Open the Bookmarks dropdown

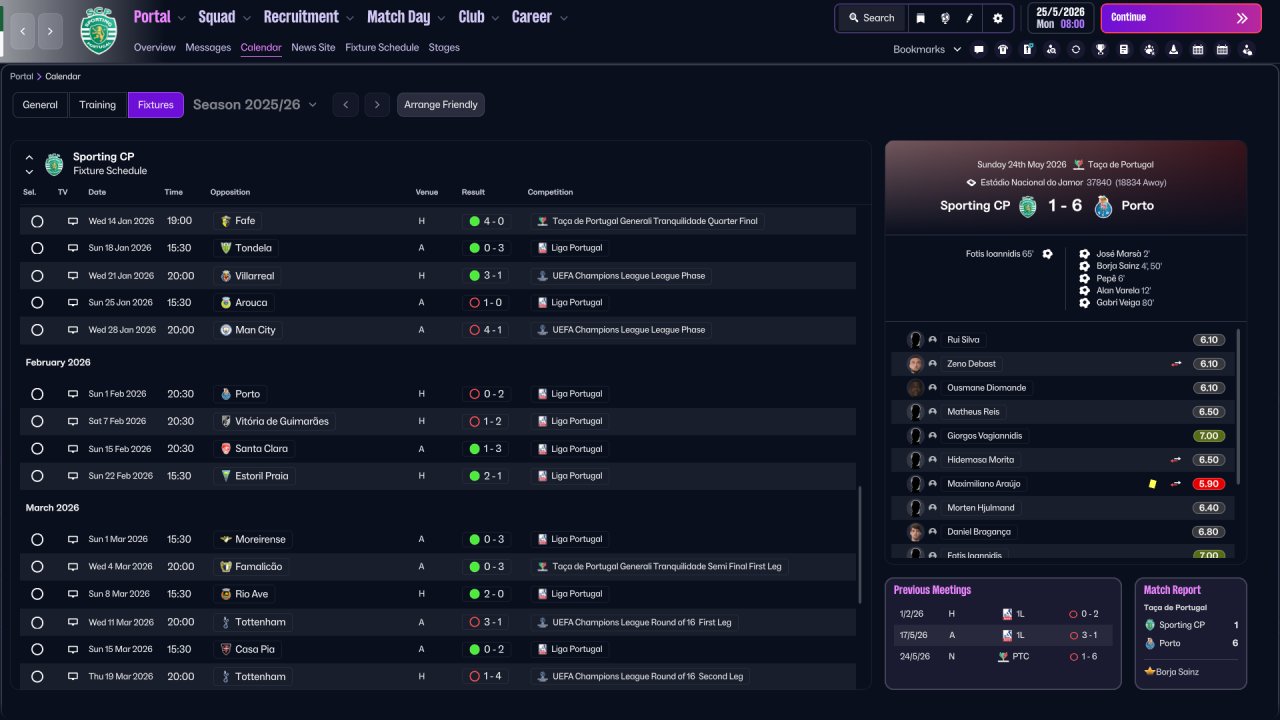point(927,49)
